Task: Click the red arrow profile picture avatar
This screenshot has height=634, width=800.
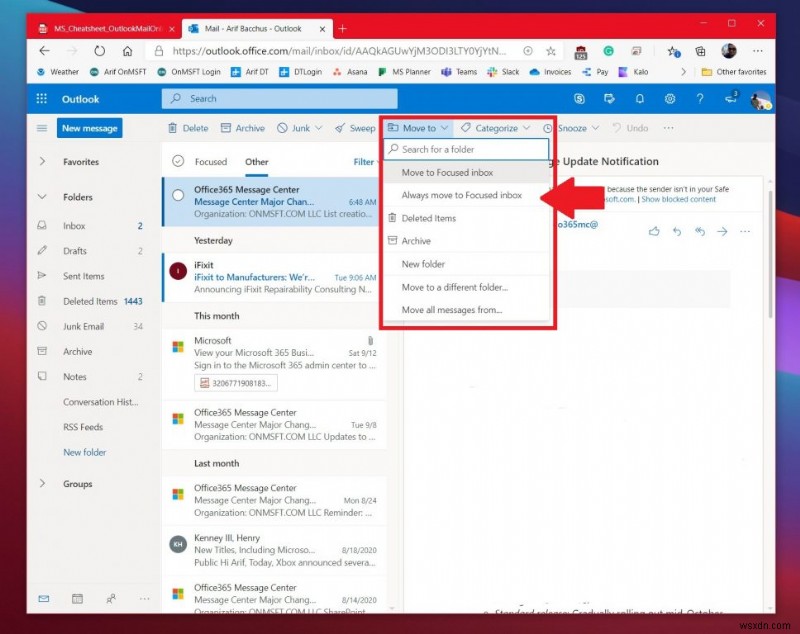Action: [x=761, y=99]
